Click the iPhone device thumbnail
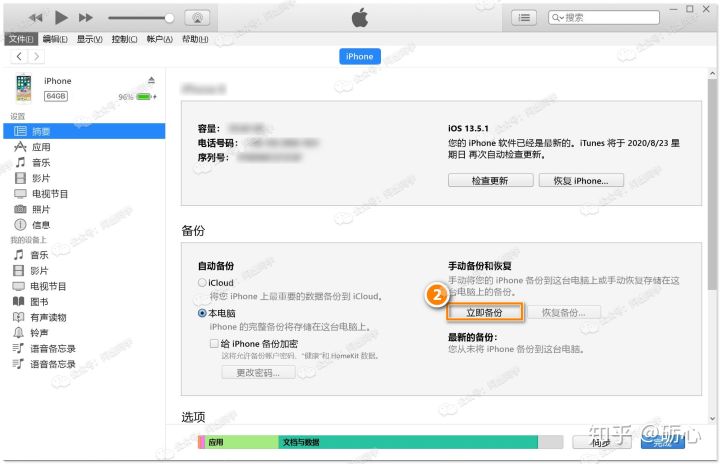The width and height of the screenshot is (720, 464). [x=23, y=88]
